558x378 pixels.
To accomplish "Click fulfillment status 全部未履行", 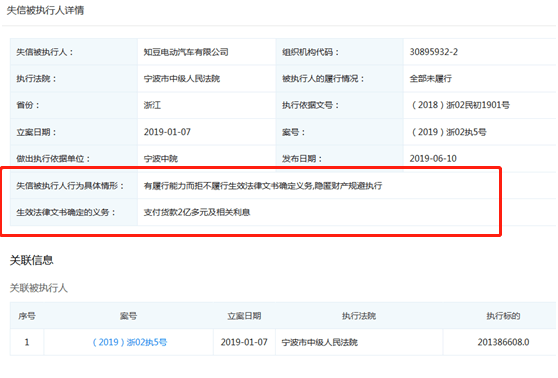I will point(431,78).
